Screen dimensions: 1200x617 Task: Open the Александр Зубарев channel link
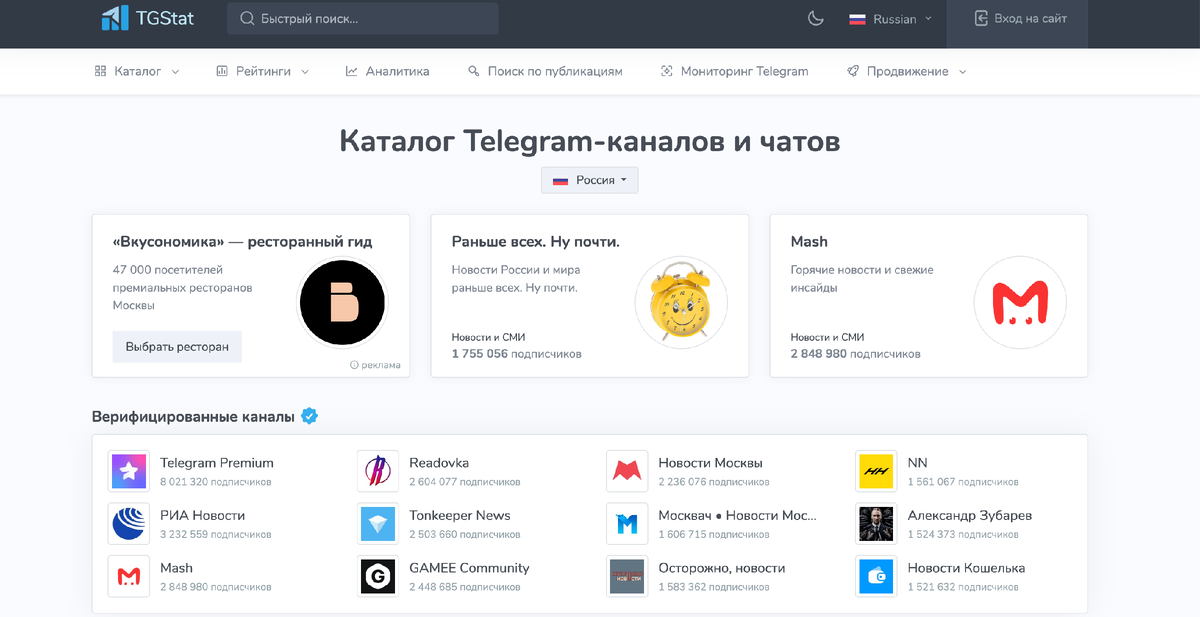point(970,515)
